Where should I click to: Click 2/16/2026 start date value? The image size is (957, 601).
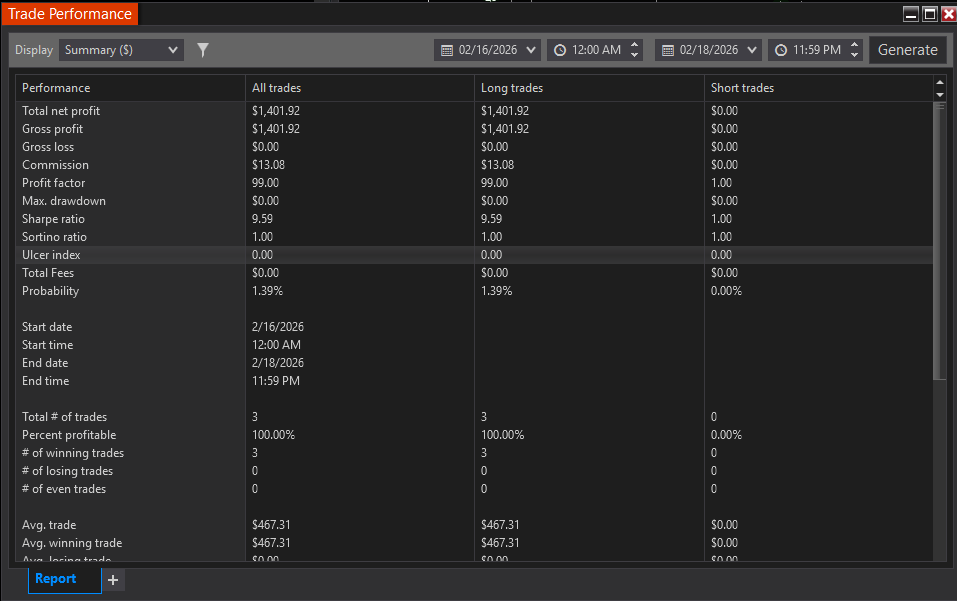click(278, 327)
